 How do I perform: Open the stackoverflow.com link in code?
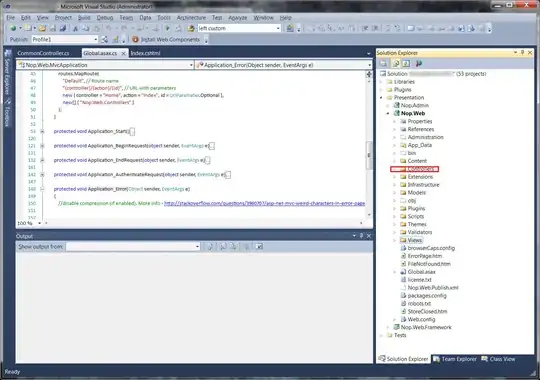pyautogui.click(x=264, y=203)
